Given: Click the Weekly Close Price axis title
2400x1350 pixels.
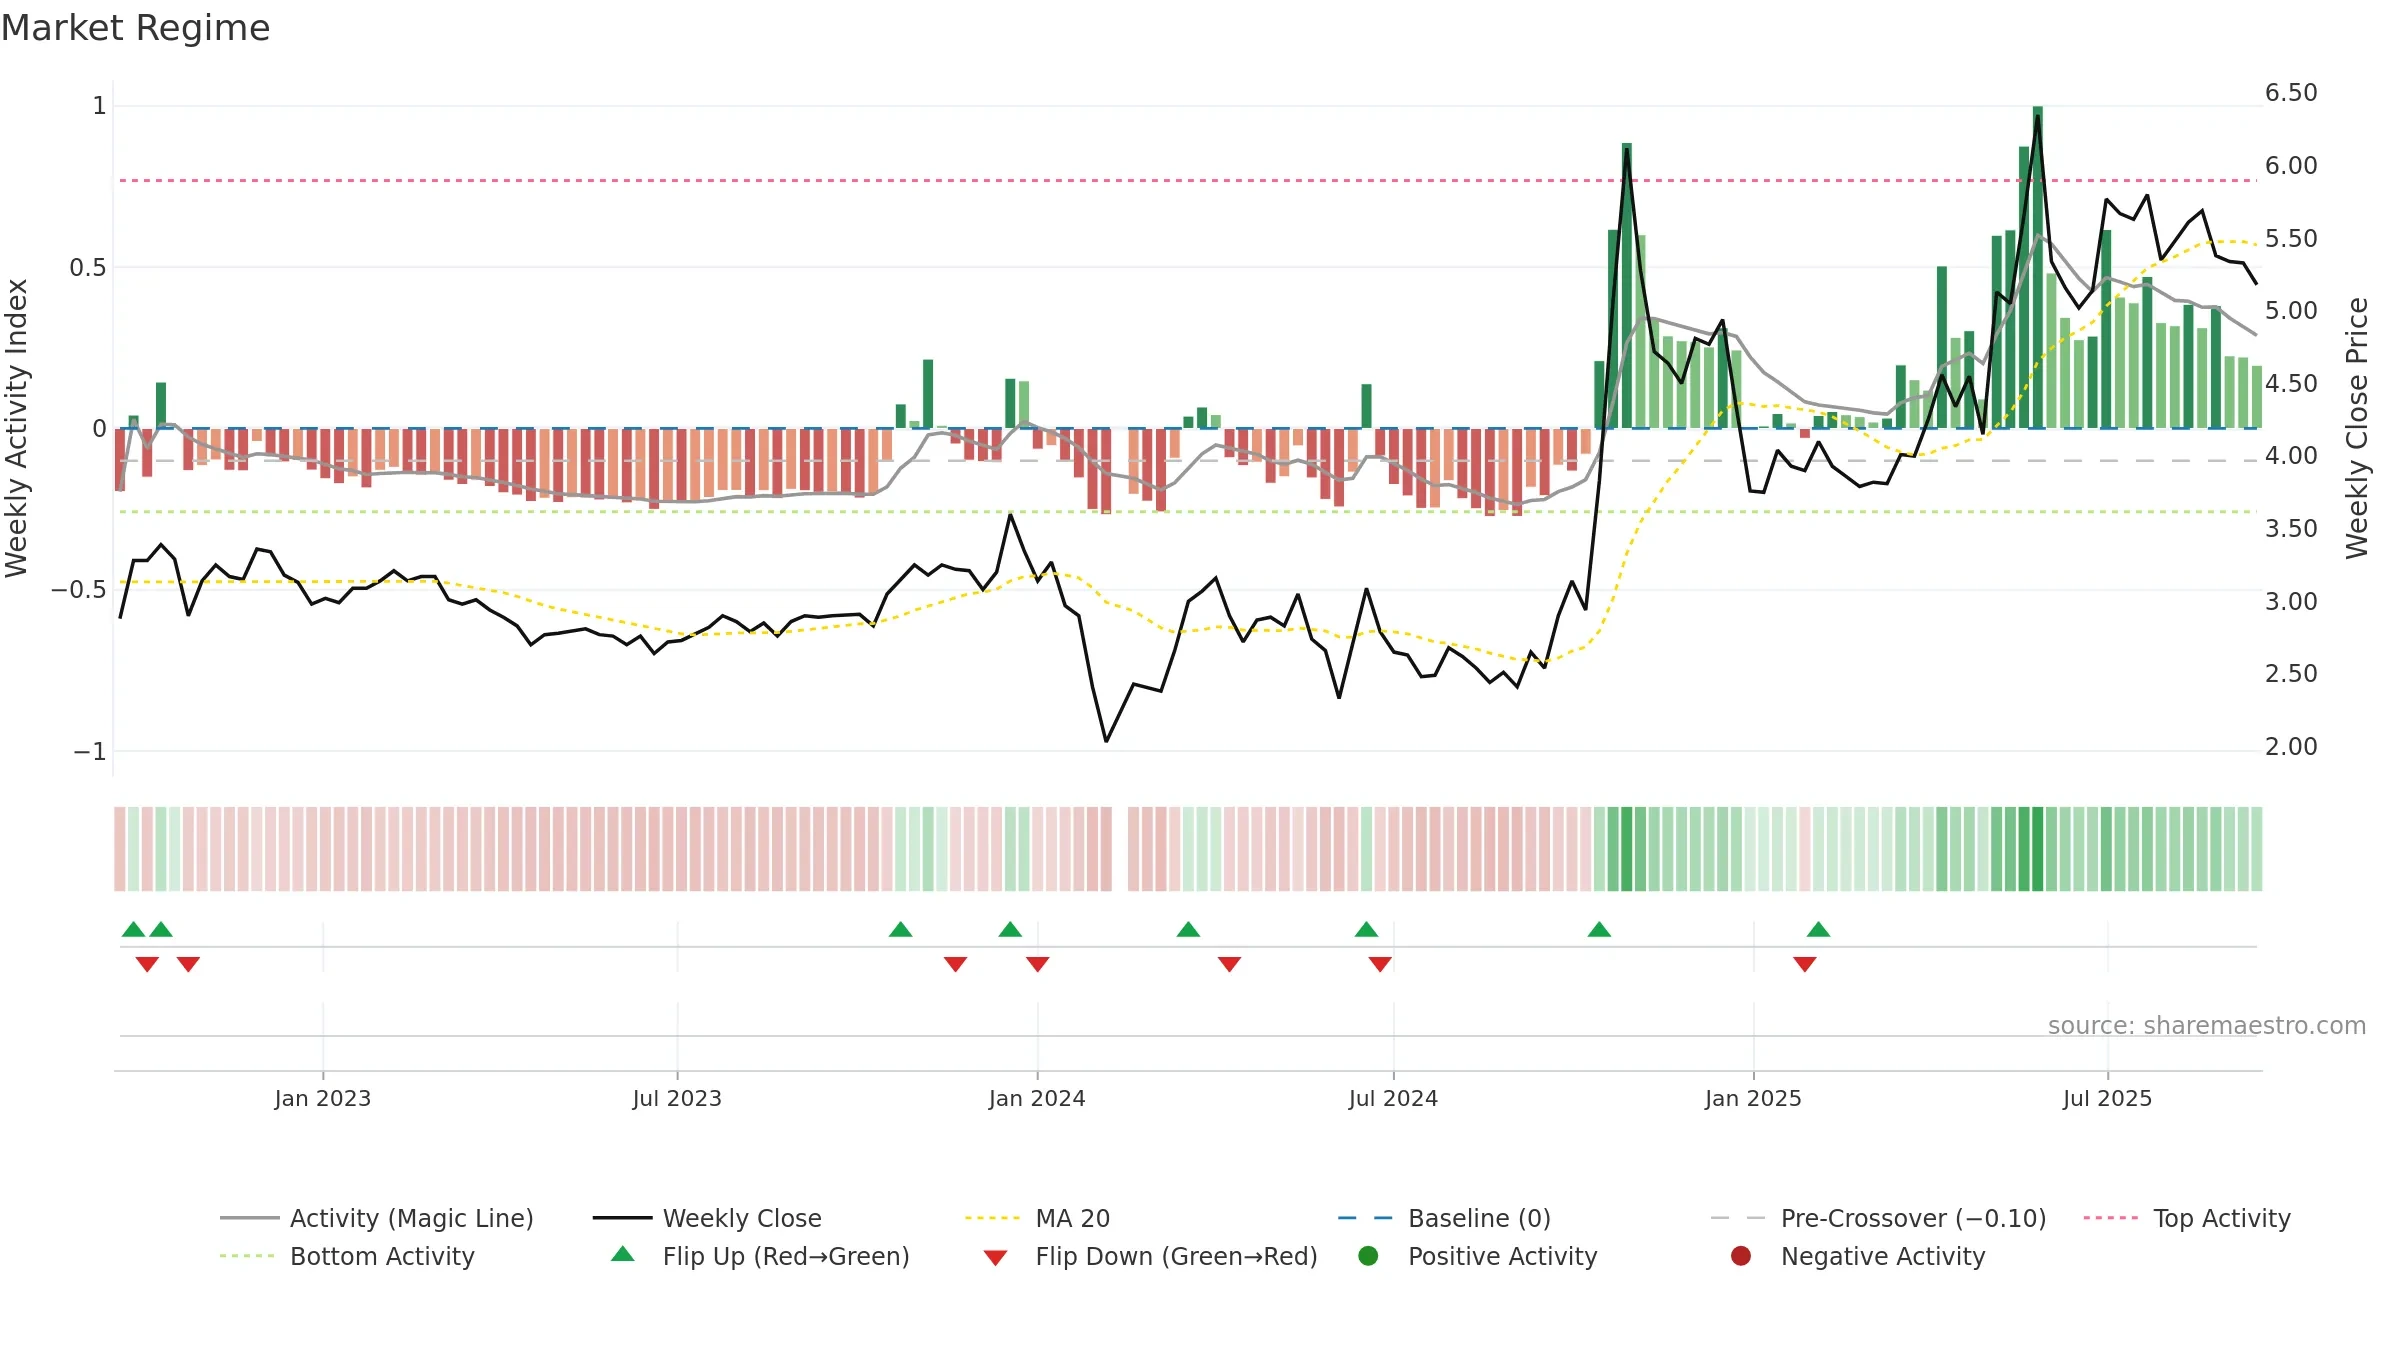Looking at the screenshot, I should (x=2357, y=428).
